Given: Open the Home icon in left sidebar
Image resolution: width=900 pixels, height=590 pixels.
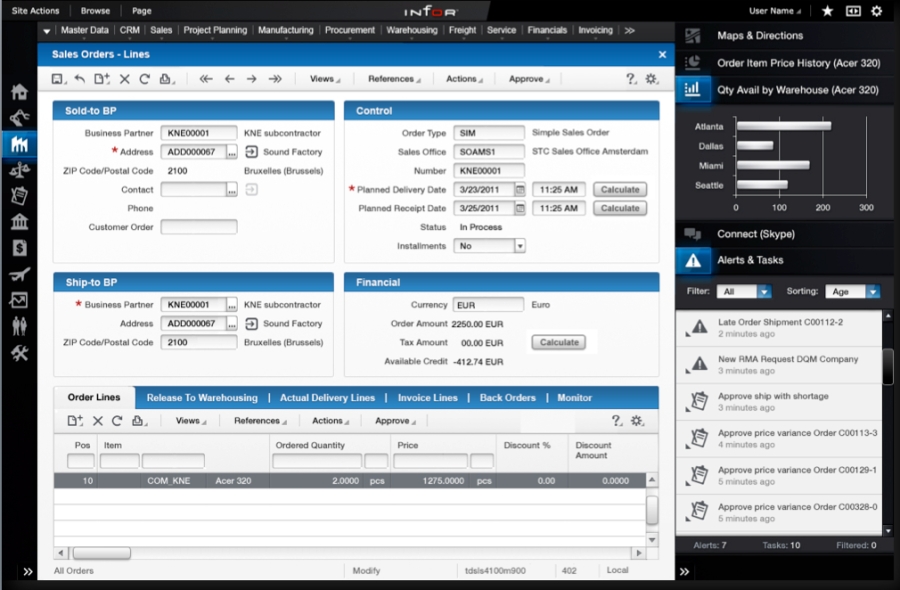Looking at the screenshot, I should tap(19, 92).
